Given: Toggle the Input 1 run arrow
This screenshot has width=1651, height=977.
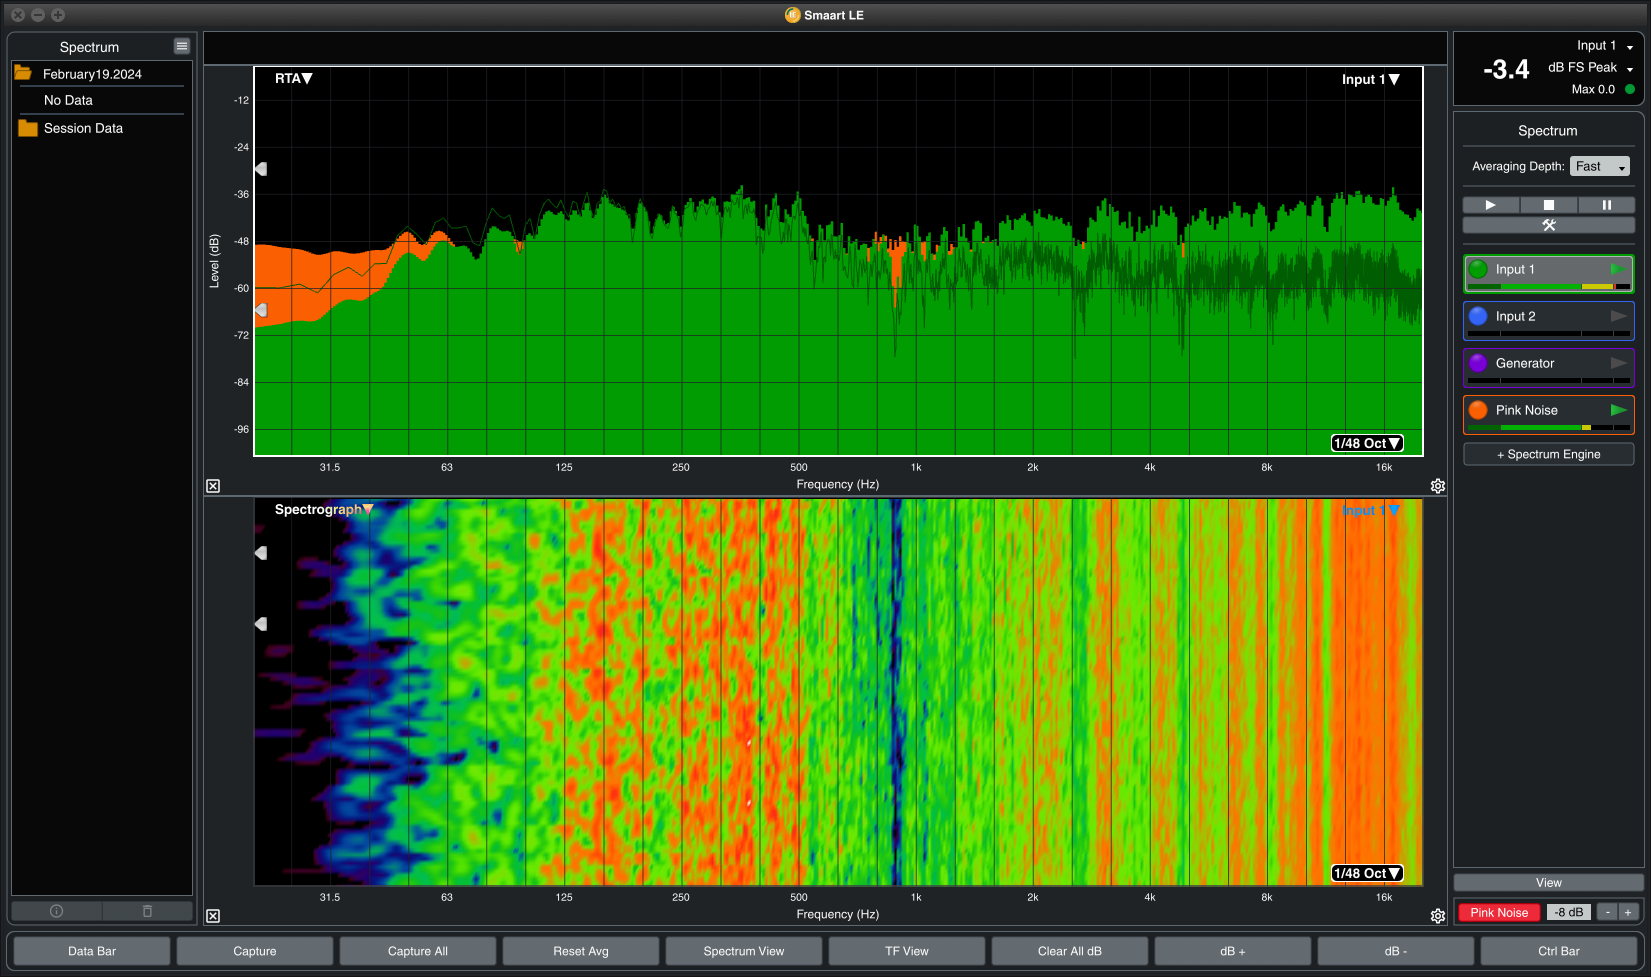Looking at the screenshot, I should [x=1618, y=269].
